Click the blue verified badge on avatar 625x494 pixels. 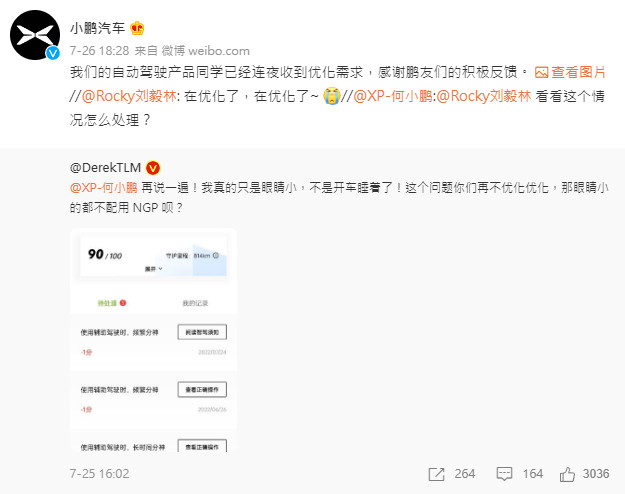pos(53,53)
